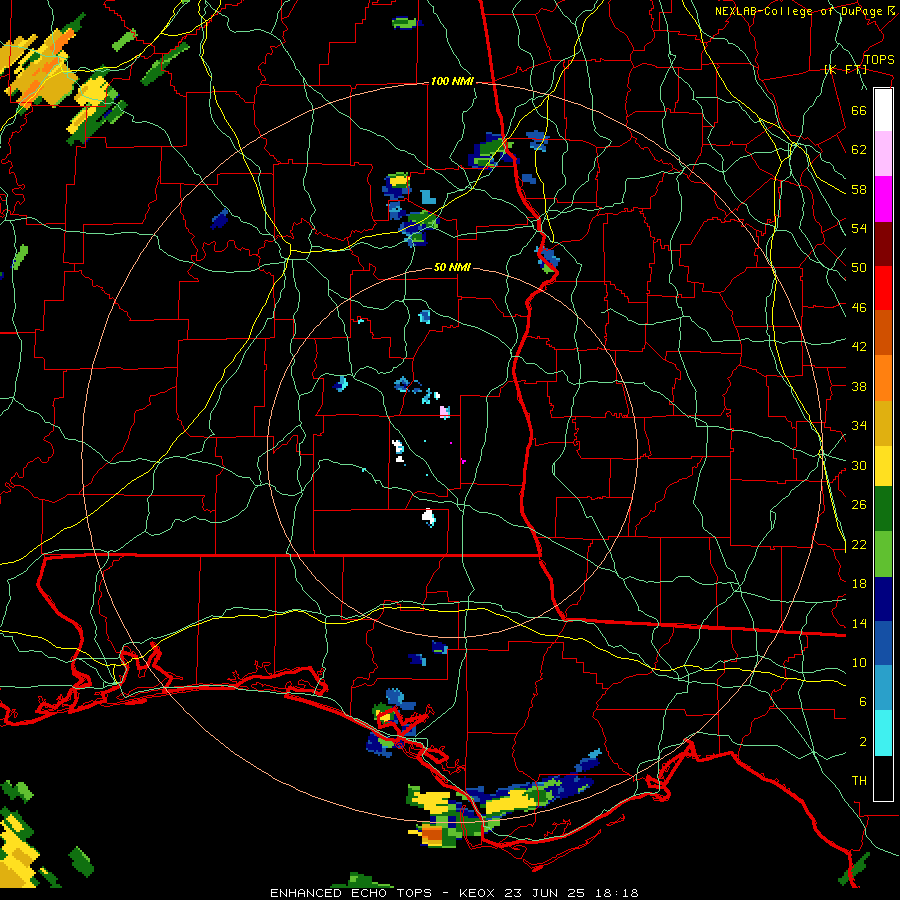Select the '38' legend value
900x900 pixels.
859,386
